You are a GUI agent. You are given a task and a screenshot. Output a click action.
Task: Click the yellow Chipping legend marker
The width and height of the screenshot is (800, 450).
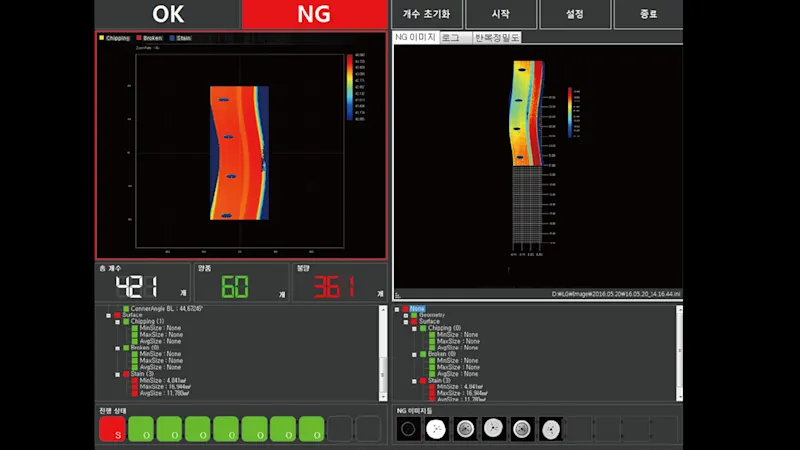(x=102, y=38)
